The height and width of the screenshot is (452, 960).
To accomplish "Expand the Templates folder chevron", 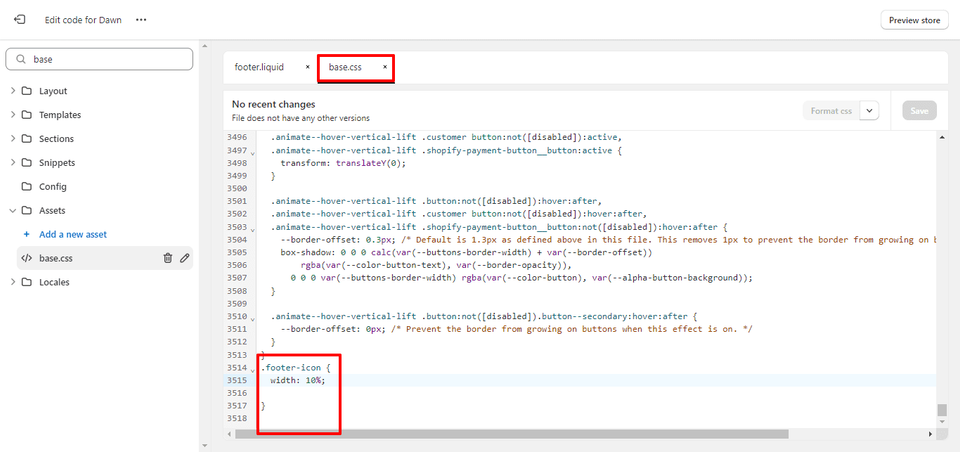I will point(13,115).
